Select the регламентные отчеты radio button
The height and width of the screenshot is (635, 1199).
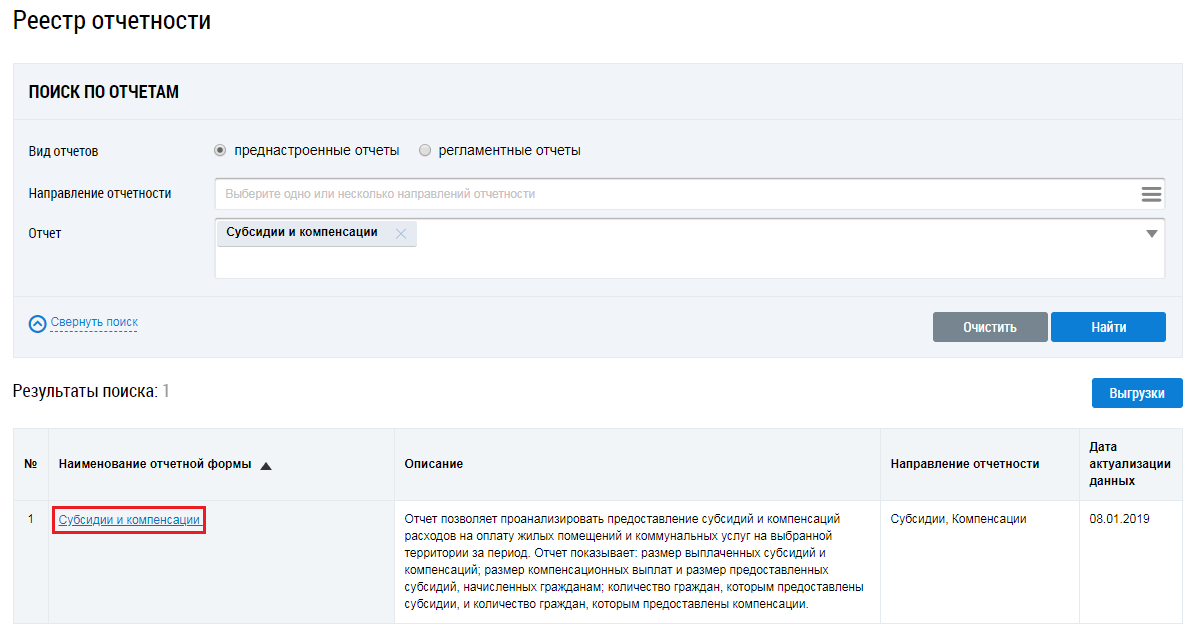[x=425, y=151]
